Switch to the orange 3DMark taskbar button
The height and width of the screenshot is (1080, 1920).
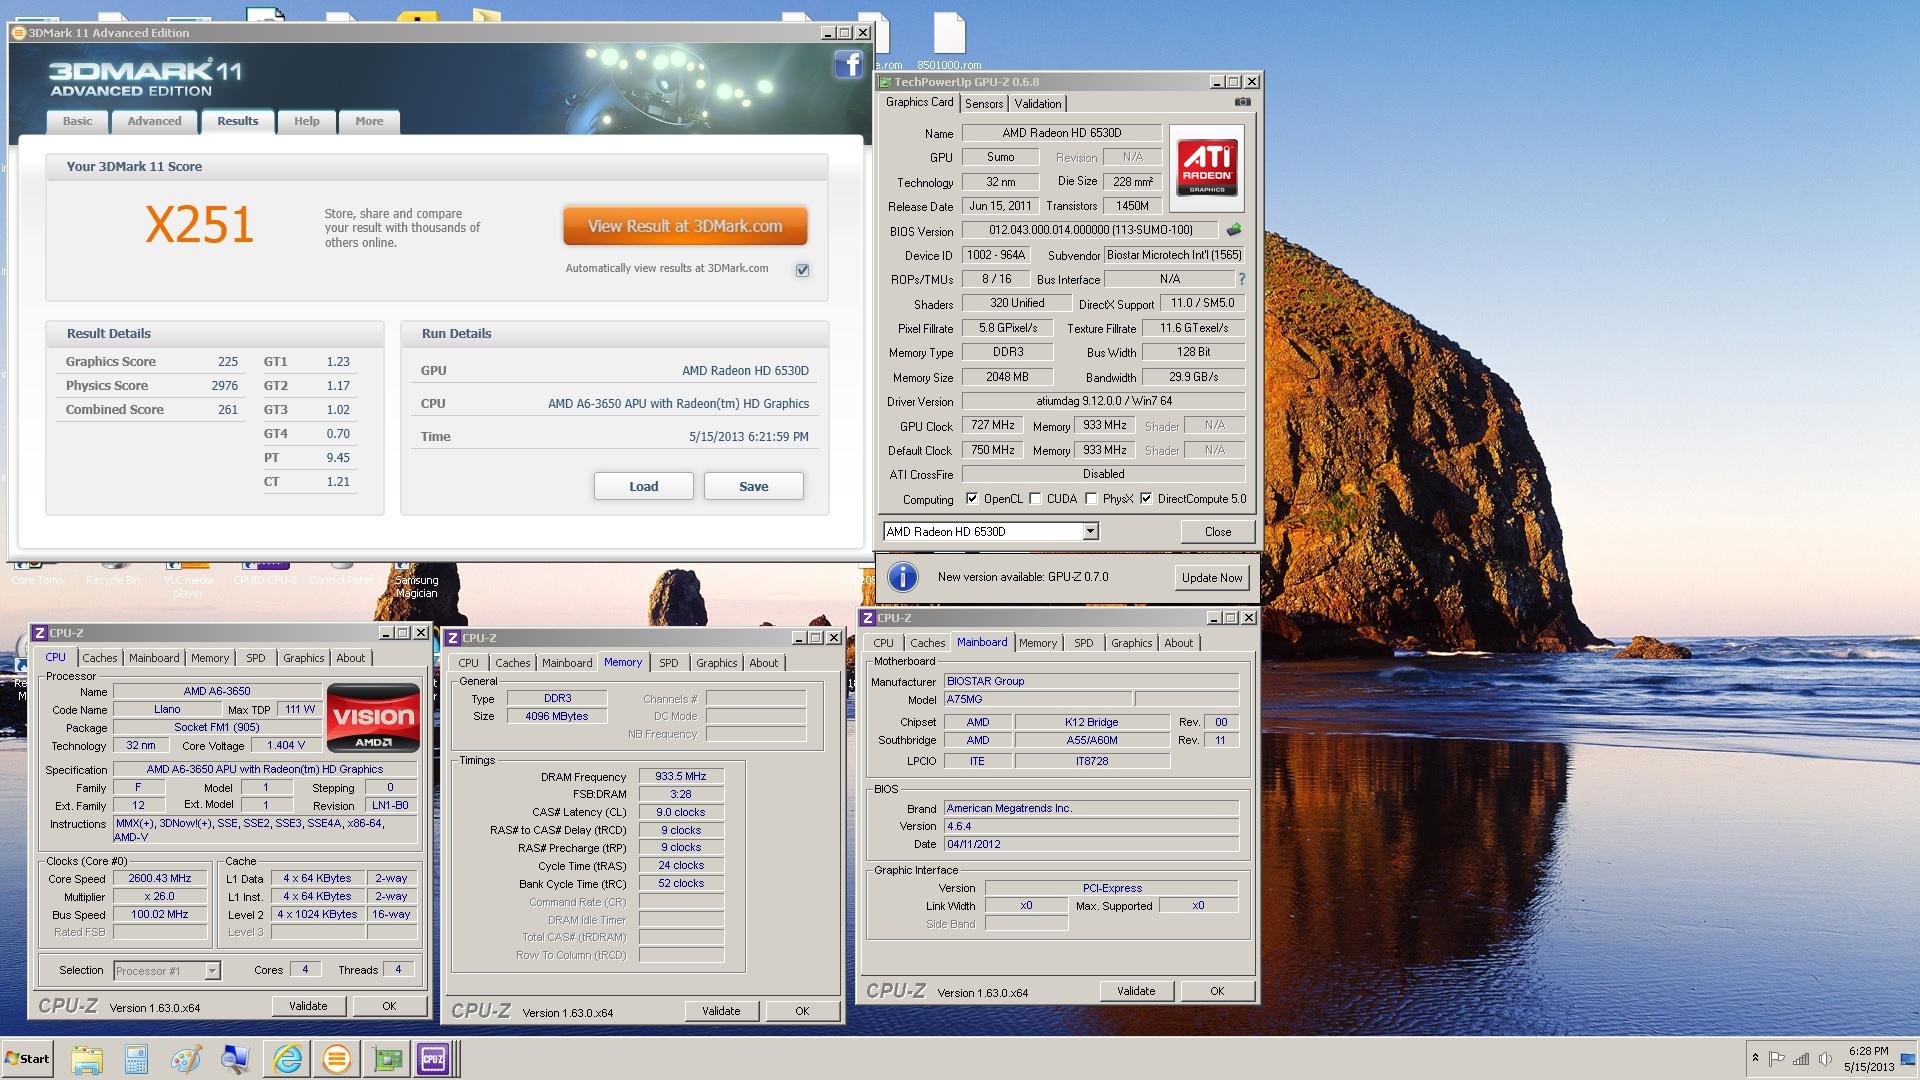pos(337,1059)
